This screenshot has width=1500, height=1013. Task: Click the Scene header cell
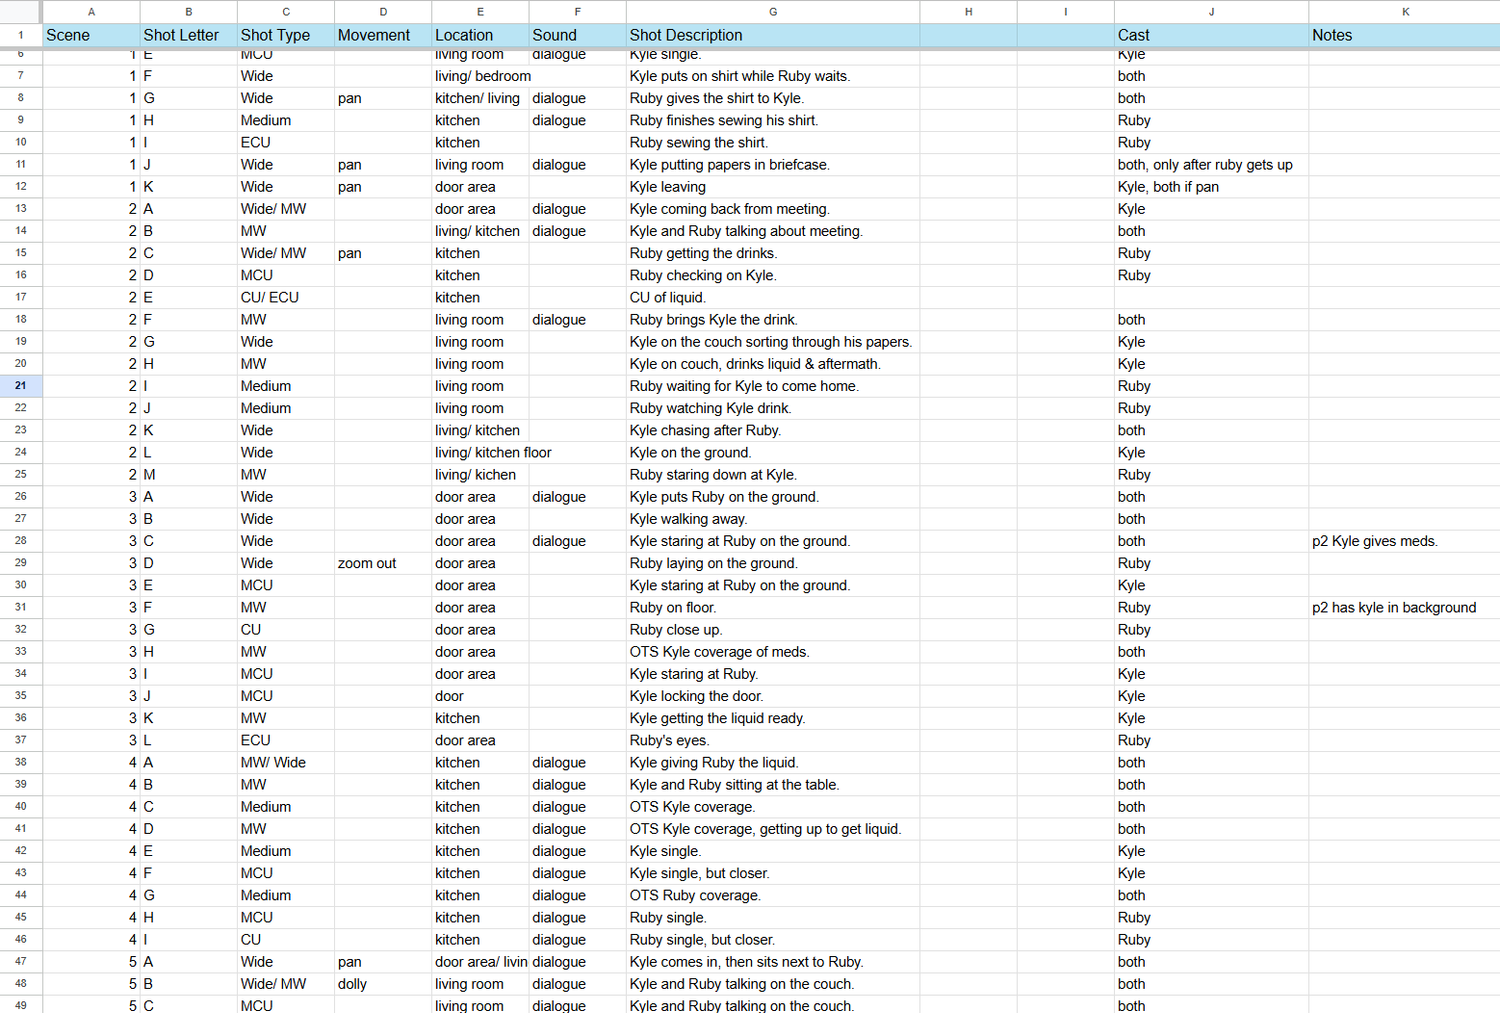click(x=91, y=35)
